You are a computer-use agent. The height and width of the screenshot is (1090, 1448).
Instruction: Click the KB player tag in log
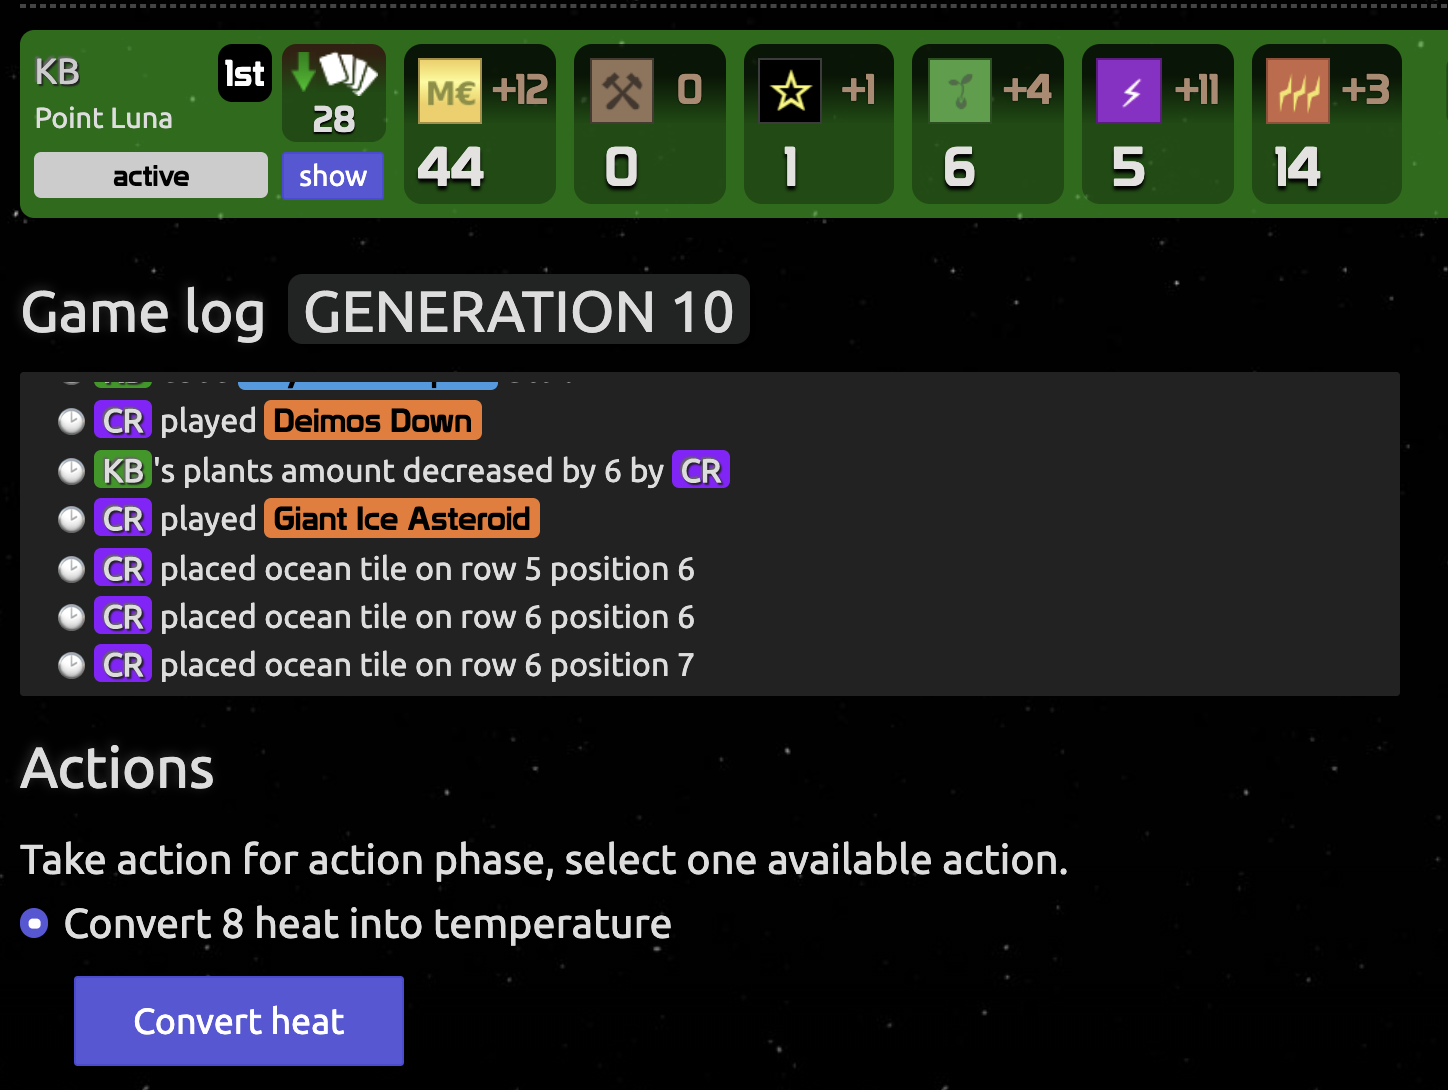(x=123, y=470)
